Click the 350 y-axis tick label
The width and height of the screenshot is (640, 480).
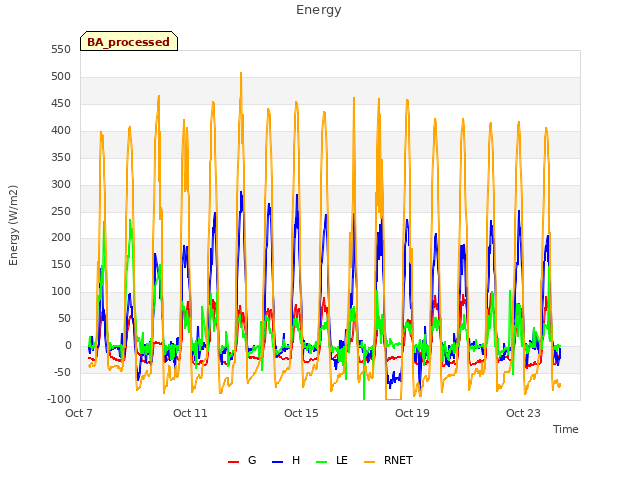click(61, 157)
